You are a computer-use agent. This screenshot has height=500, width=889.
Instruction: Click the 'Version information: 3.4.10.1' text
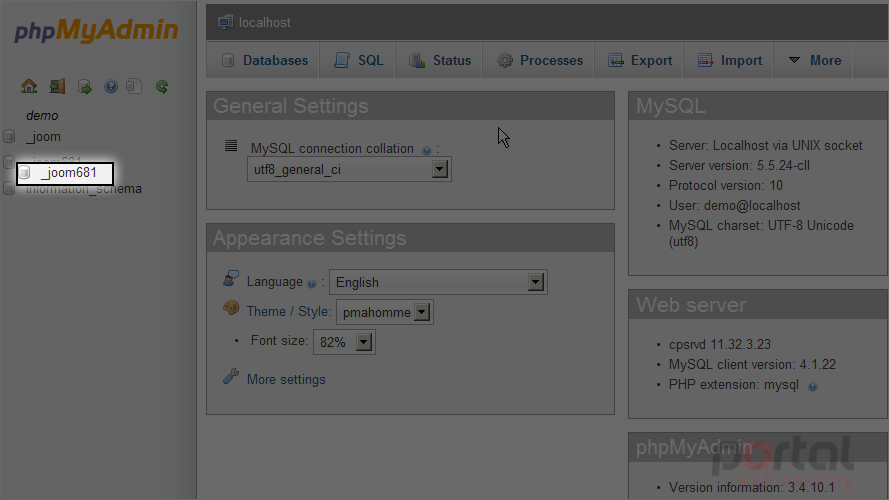point(752,487)
